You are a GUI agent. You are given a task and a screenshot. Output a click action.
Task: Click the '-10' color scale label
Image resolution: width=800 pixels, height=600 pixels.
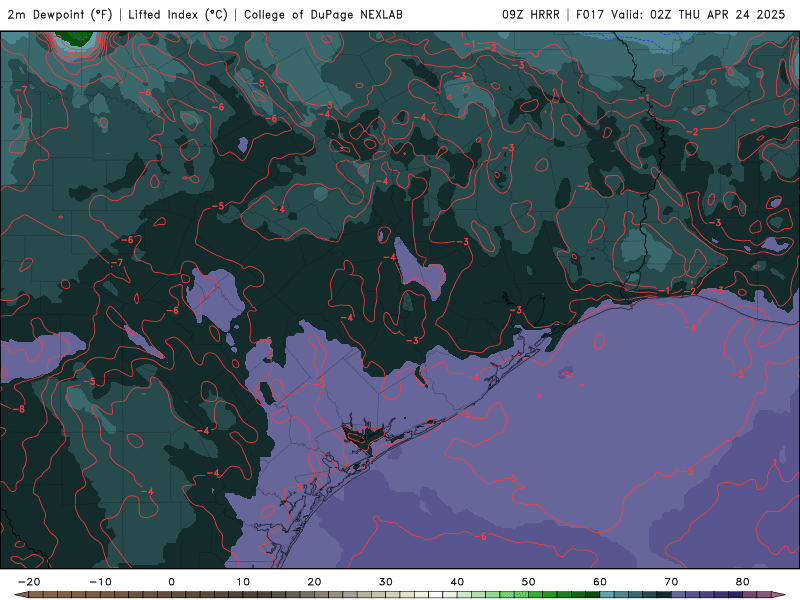pos(100,582)
